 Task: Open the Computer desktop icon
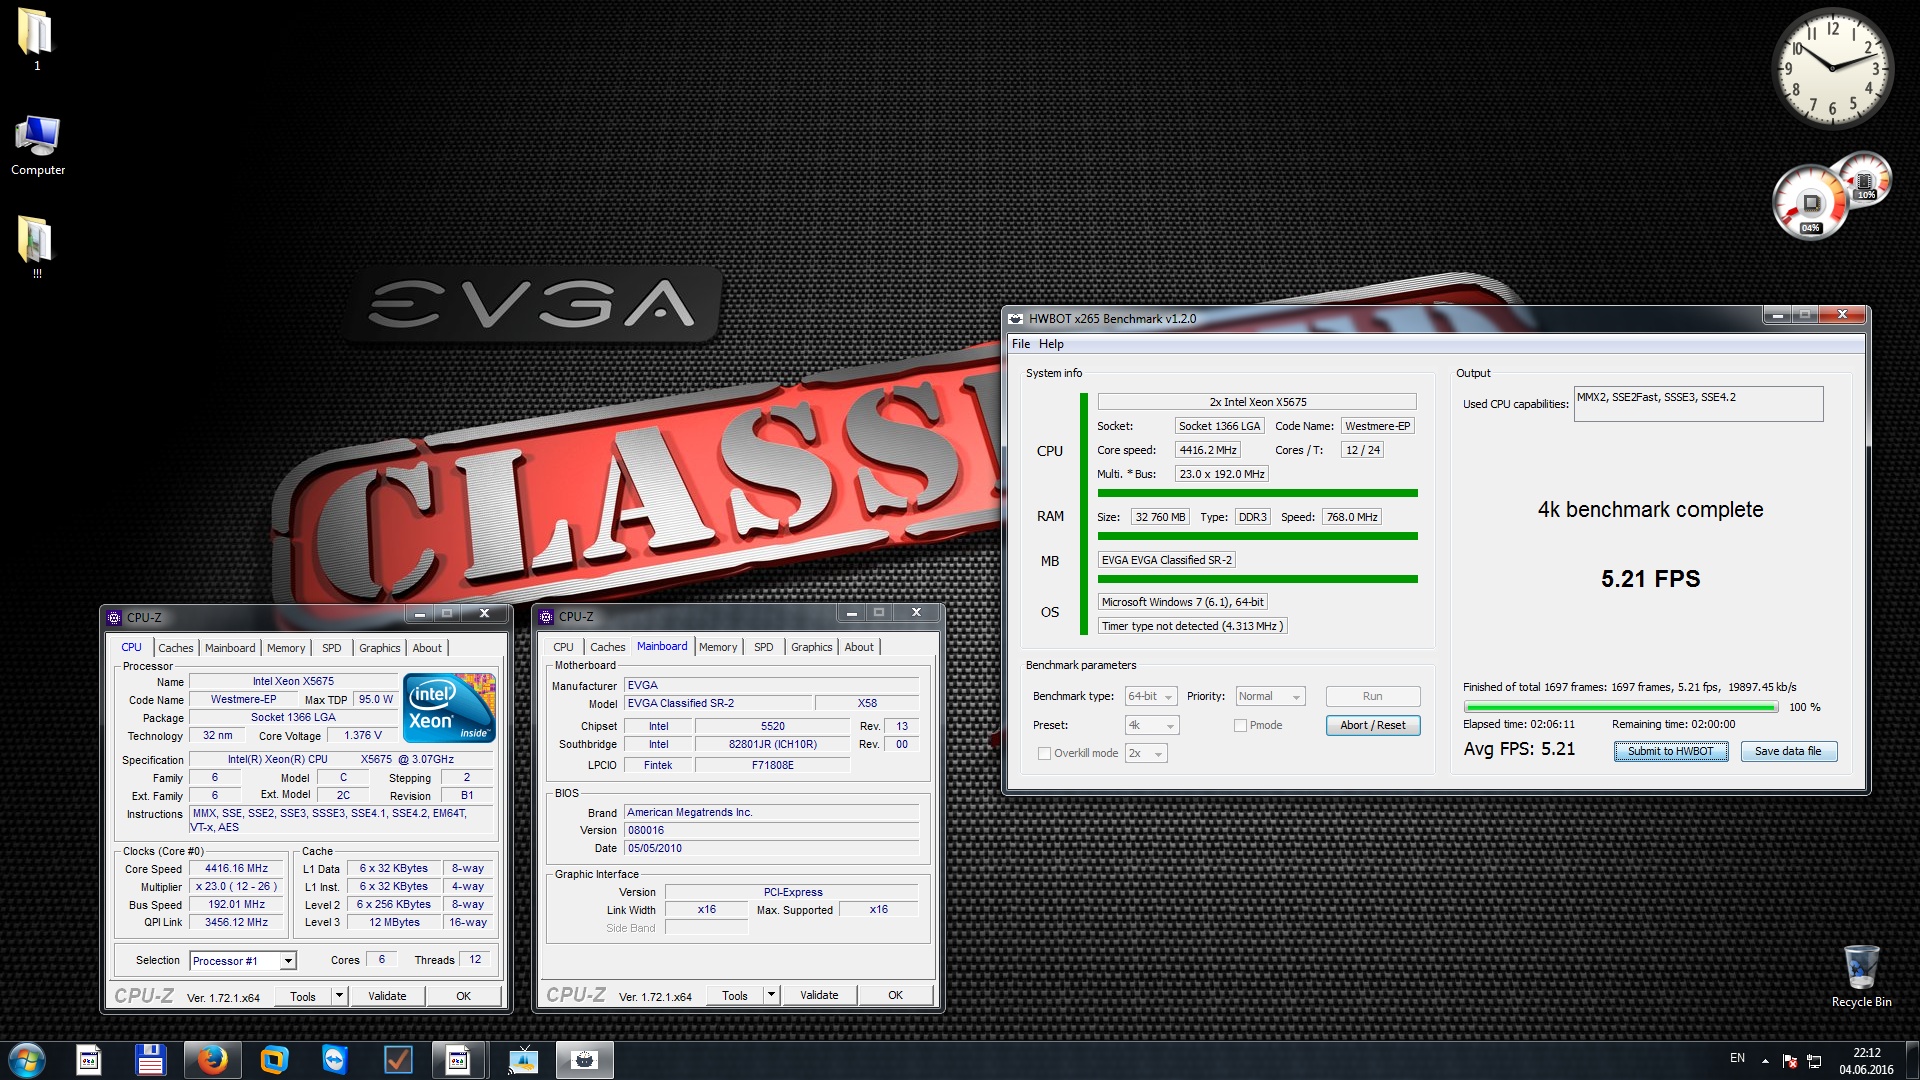coord(37,146)
